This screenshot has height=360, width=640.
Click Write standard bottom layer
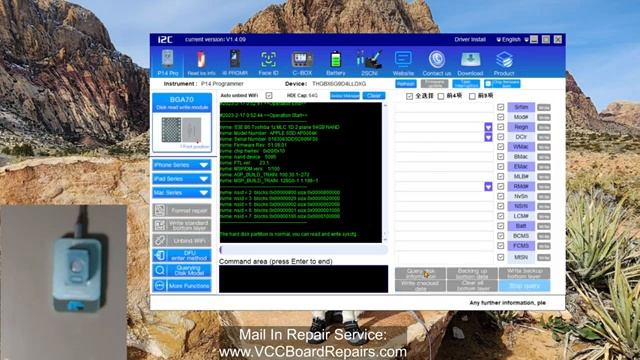point(182,225)
